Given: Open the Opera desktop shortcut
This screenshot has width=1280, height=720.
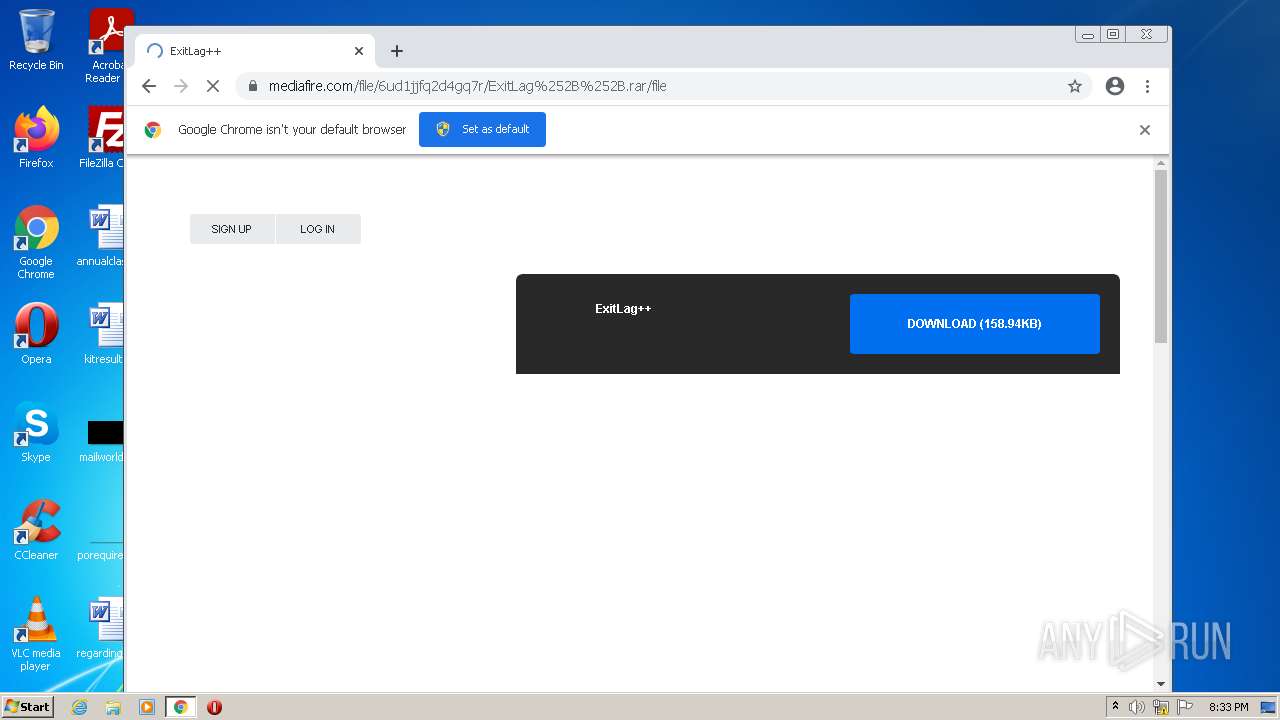Looking at the screenshot, I should click(x=36, y=333).
